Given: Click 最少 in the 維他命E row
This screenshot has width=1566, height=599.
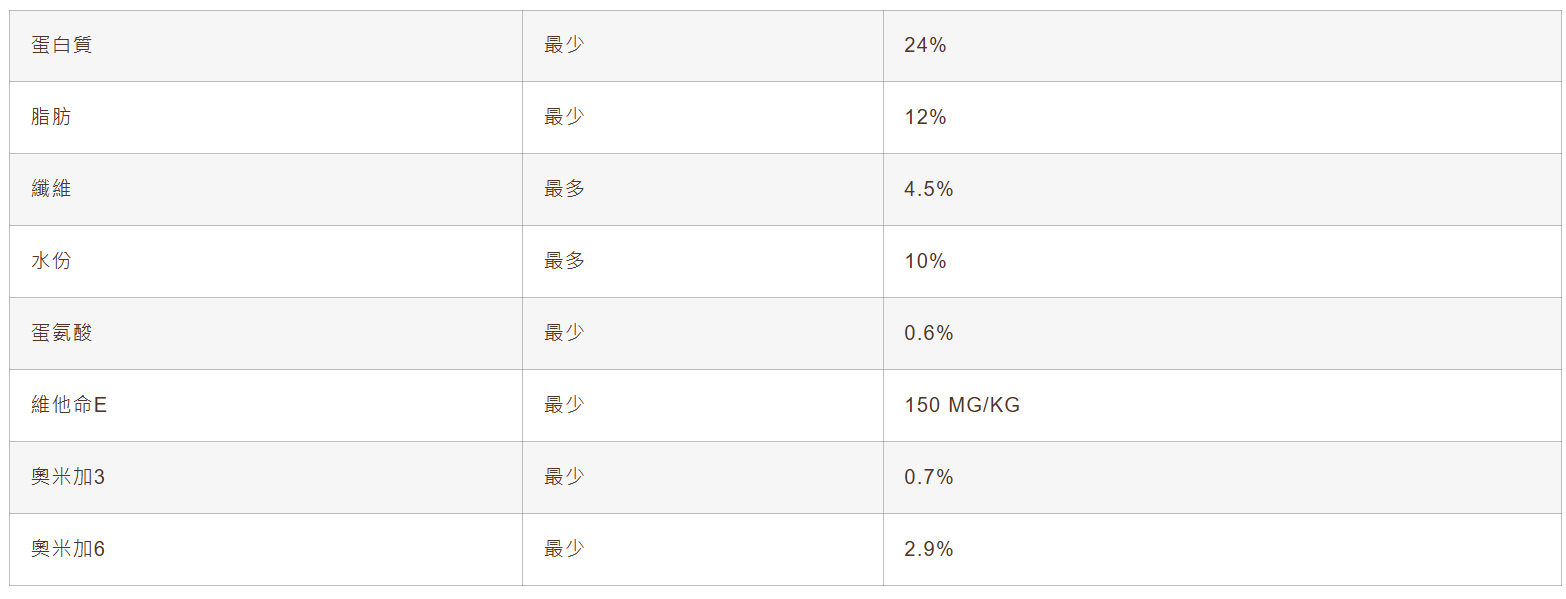Looking at the screenshot, I should 564,405.
